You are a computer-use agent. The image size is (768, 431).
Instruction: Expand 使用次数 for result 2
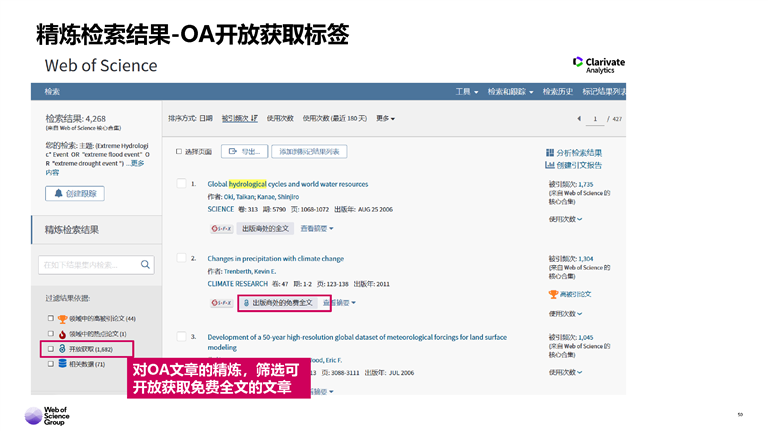(565, 313)
